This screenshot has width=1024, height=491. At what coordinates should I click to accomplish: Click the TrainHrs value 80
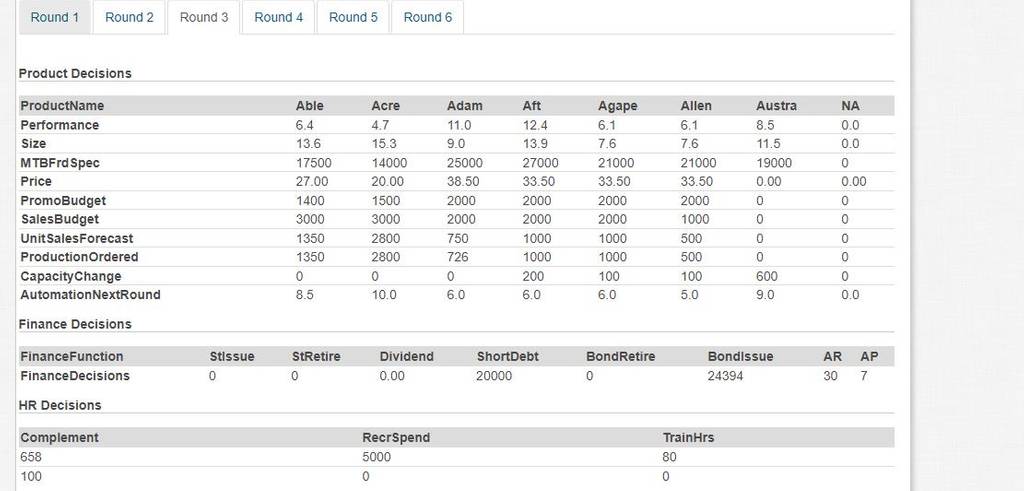point(669,457)
